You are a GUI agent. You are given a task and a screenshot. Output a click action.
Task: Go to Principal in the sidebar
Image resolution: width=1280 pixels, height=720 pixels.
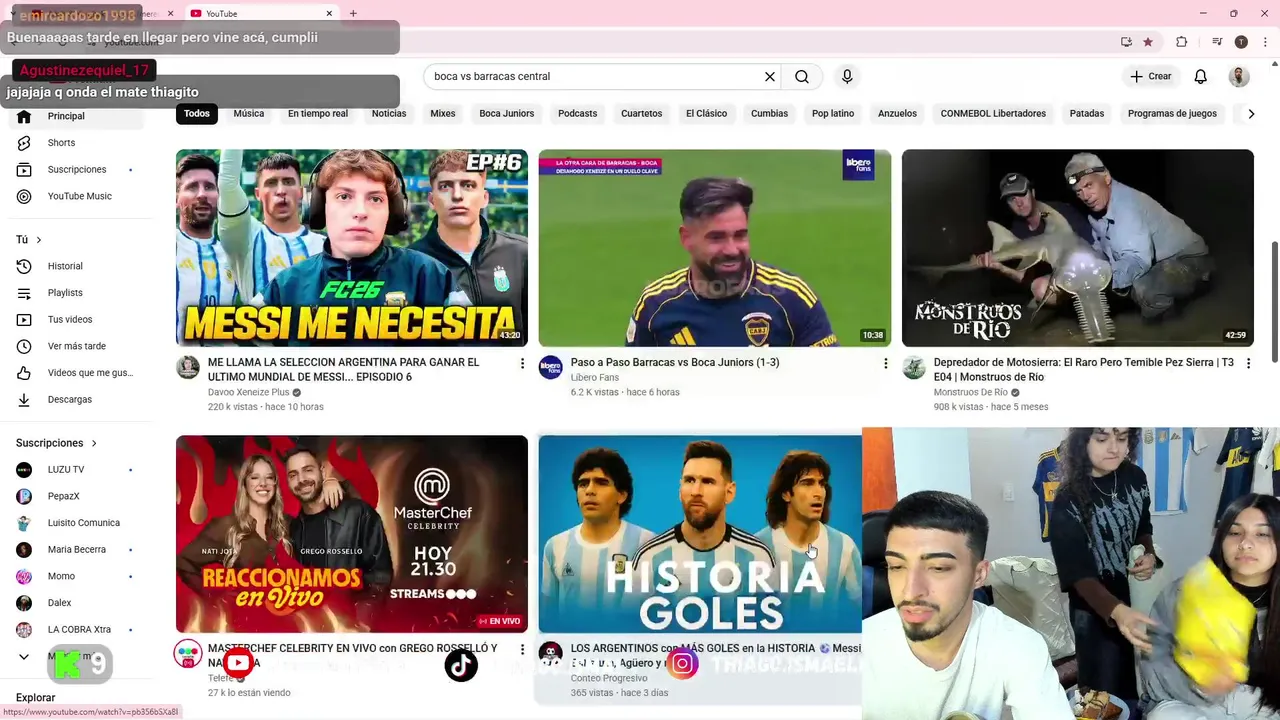pyautogui.click(x=76, y=116)
